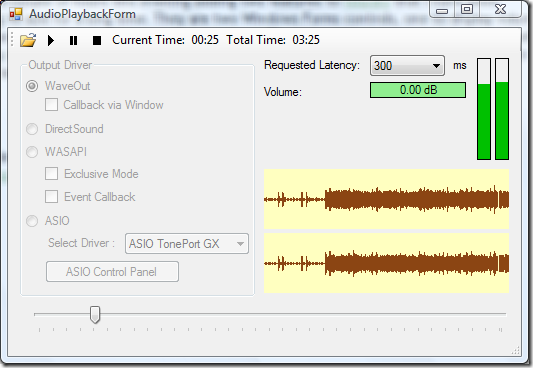Click the toolbar grip handle

click(x=12, y=39)
